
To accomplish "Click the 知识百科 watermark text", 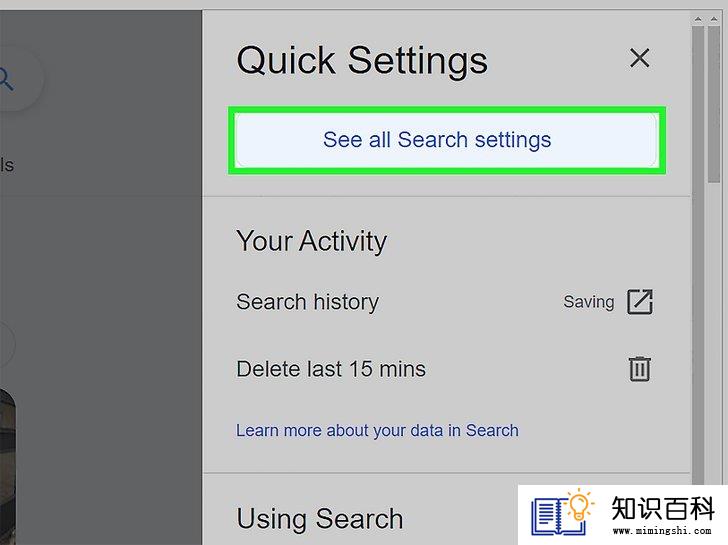I will click(x=663, y=508).
